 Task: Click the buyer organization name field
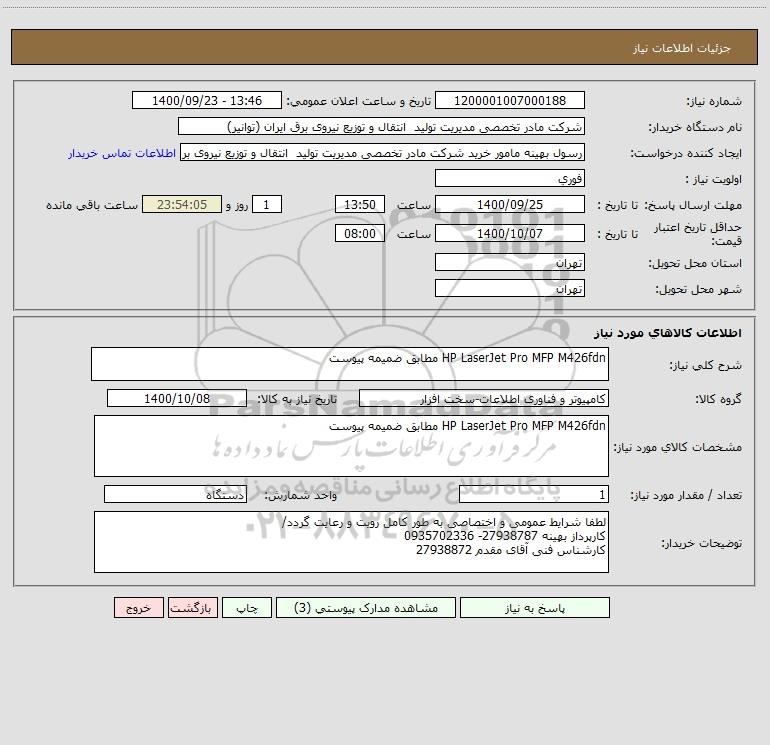point(381,127)
